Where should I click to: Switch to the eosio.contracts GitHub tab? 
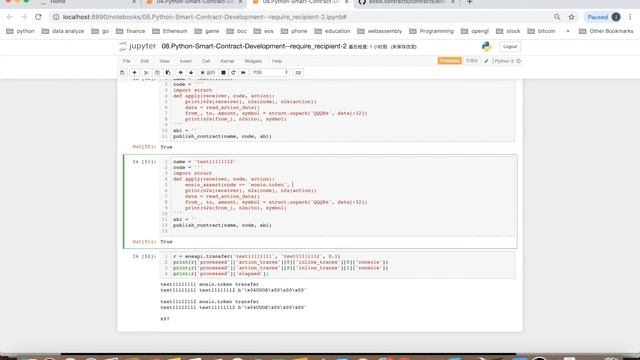point(407,2)
